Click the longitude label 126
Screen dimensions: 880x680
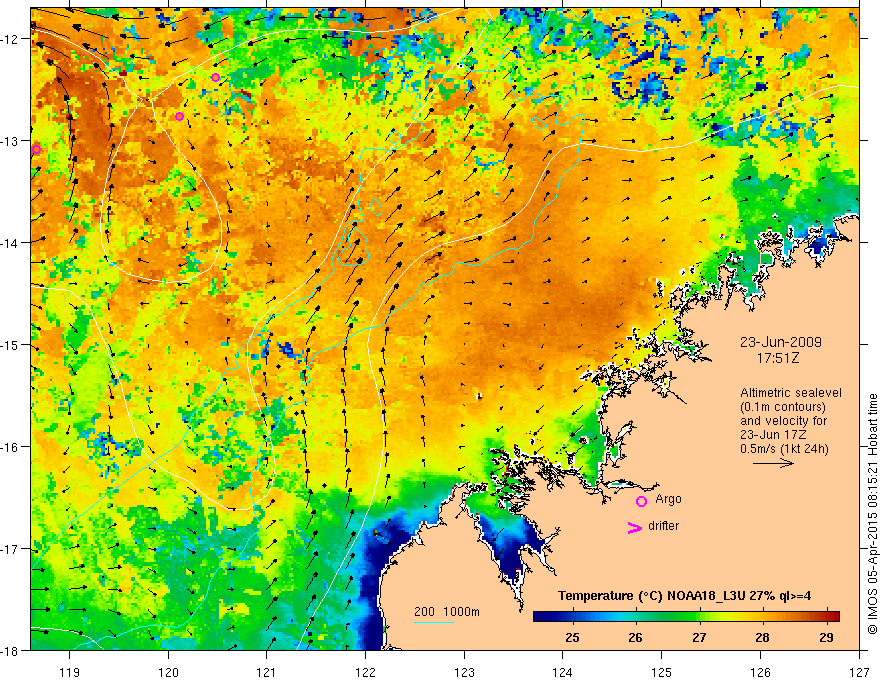[x=760, y=672]
